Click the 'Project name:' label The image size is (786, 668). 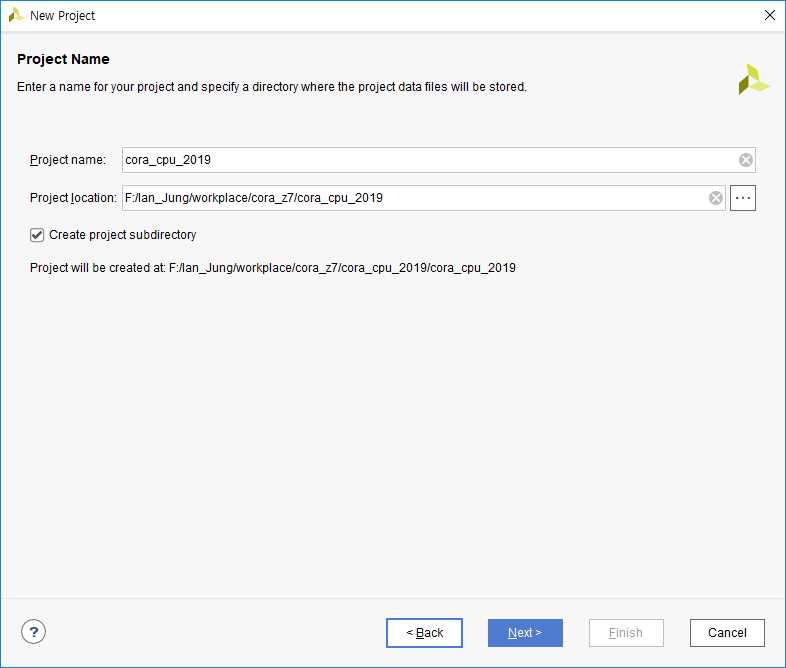tap(68, 160)
